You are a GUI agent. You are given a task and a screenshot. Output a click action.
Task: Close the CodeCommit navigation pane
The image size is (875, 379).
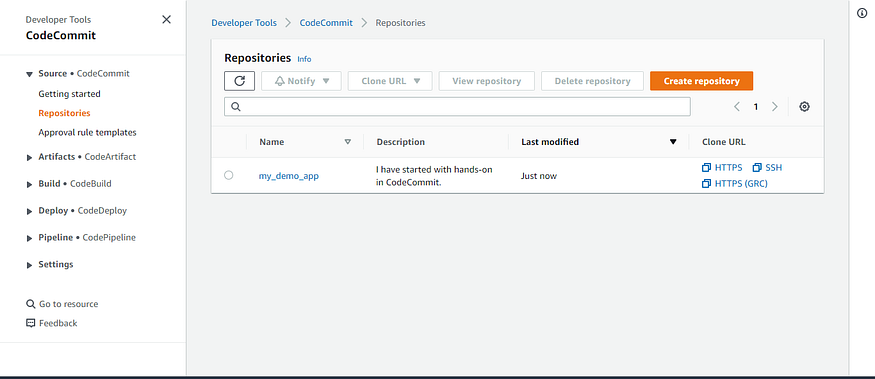point(166,20)
